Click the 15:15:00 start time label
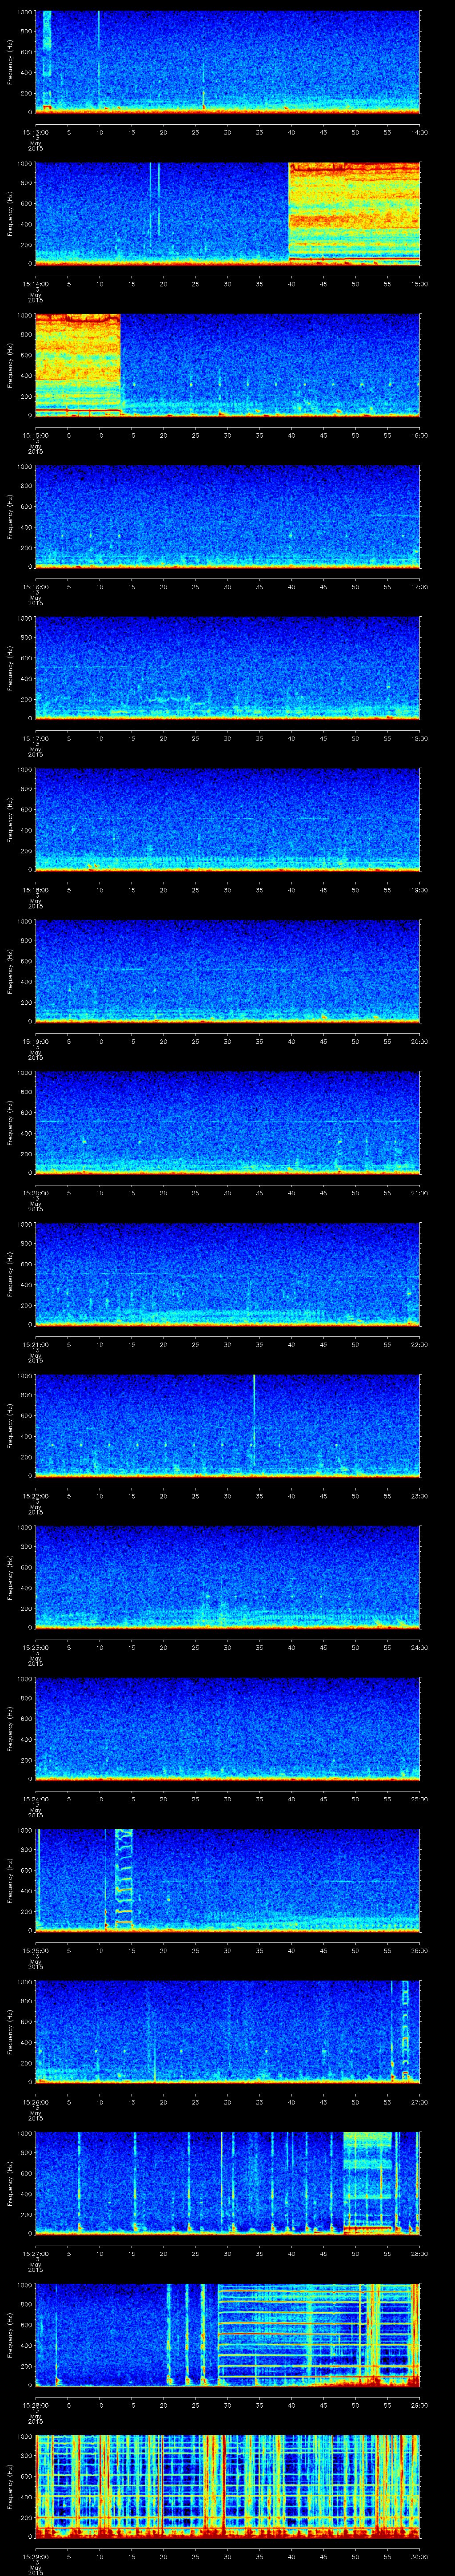Image resolution: width=455 pixels, height=2576 pixels. coord(35,435)
